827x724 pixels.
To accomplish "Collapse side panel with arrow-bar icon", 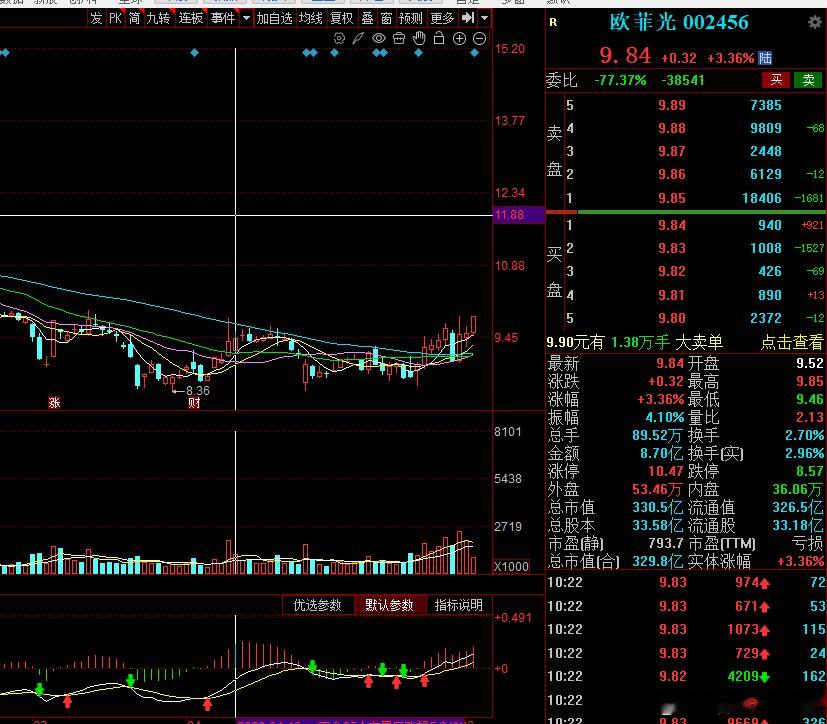I will click(468, 18).
